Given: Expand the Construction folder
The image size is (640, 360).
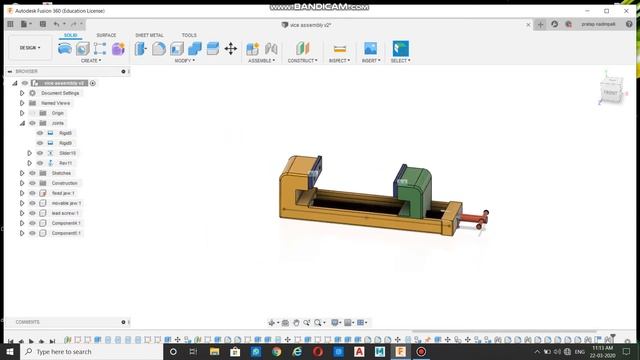Looking at the screenshot, I should click(22, 183).
